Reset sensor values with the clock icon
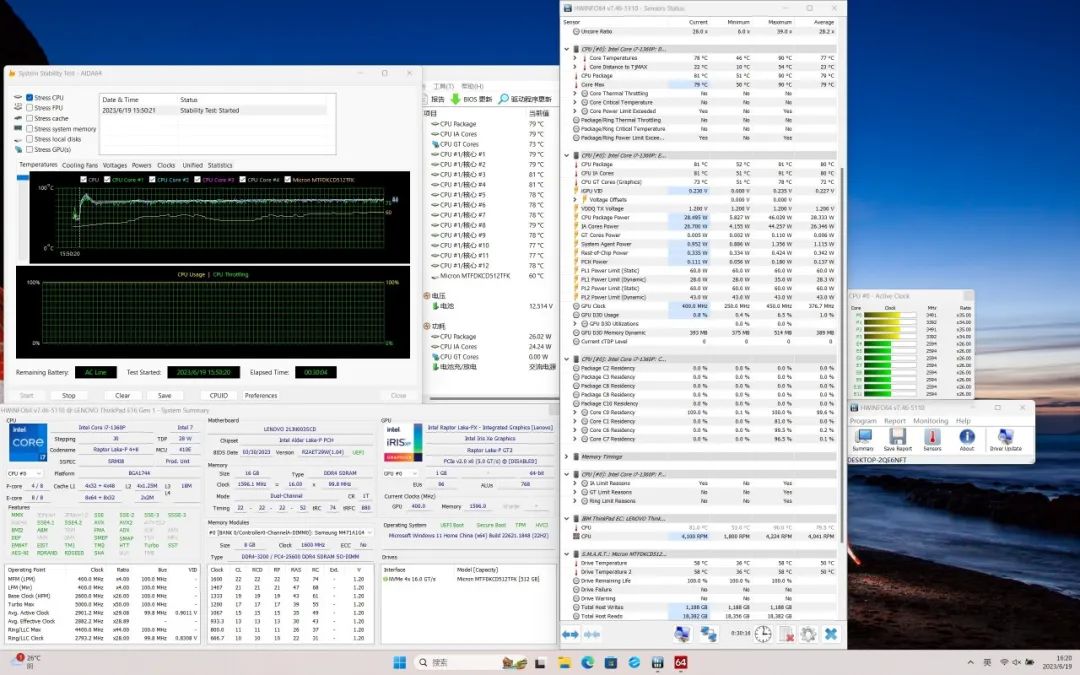 (762, 634)
